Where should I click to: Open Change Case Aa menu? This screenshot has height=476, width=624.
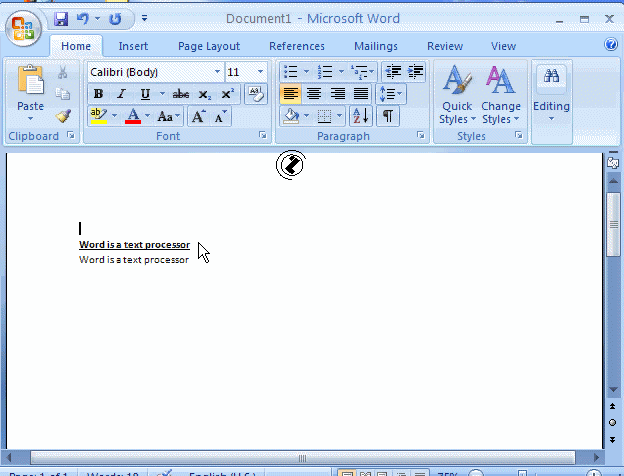(168, 117)
